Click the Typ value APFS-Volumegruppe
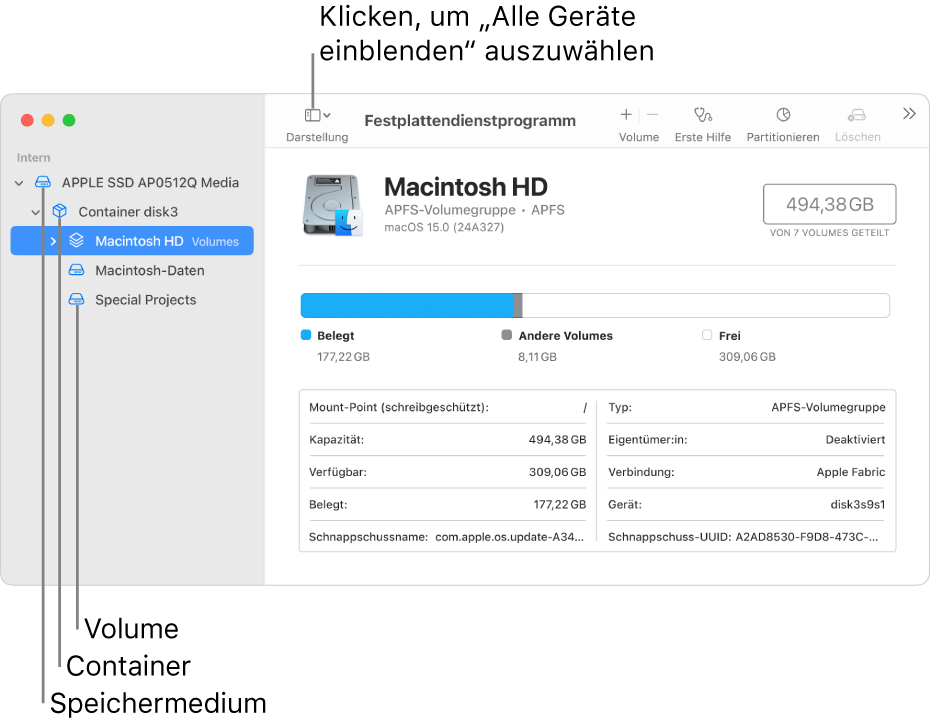 pos(828,407)
